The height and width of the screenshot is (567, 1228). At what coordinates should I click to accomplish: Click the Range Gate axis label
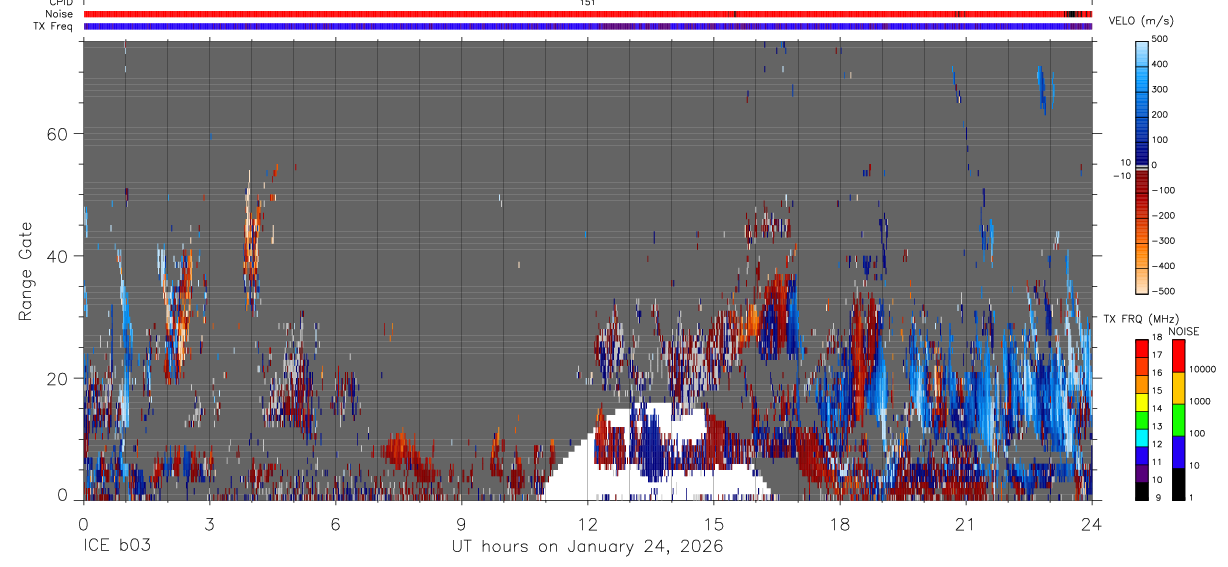pyautogui.click(x=27, y=271)
